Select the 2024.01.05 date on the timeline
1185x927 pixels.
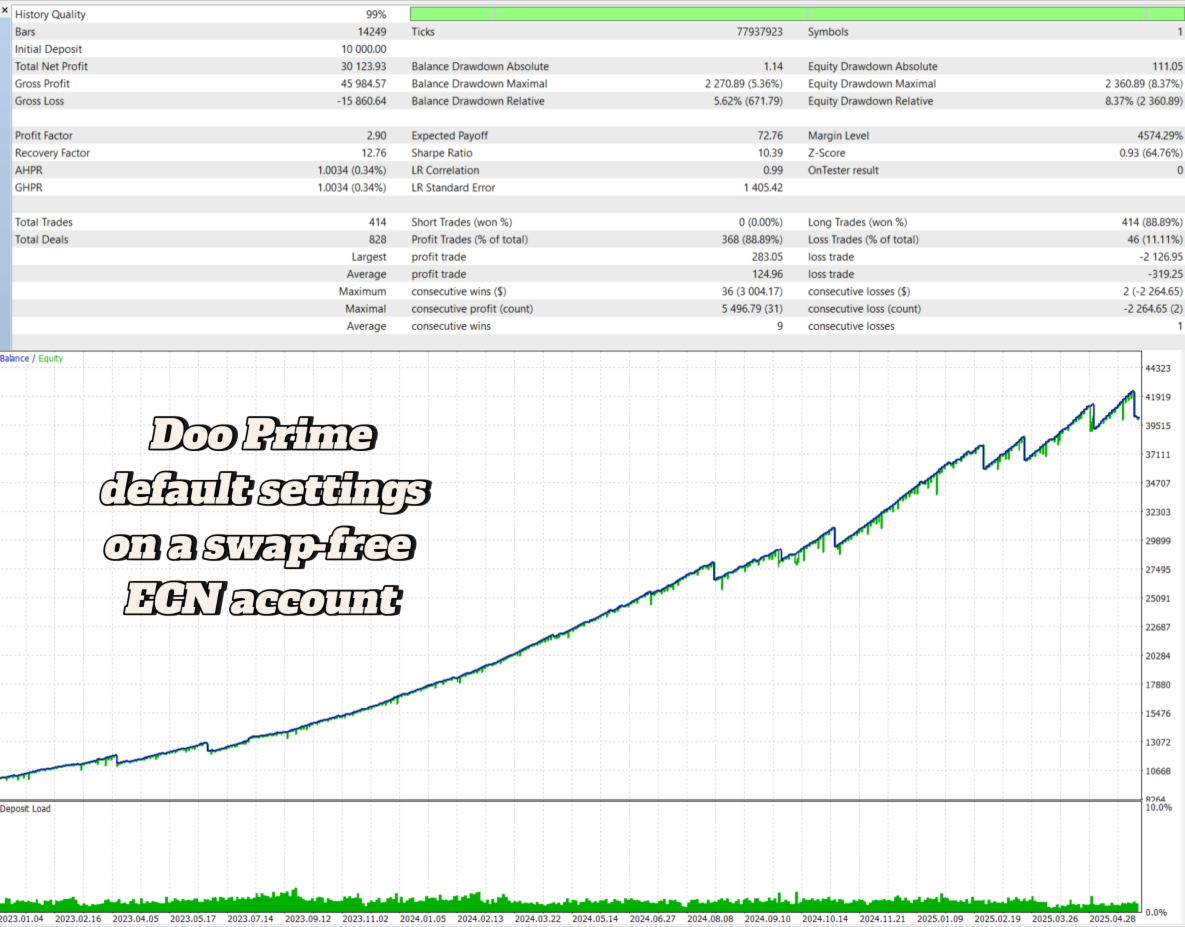tap(422, 919)
